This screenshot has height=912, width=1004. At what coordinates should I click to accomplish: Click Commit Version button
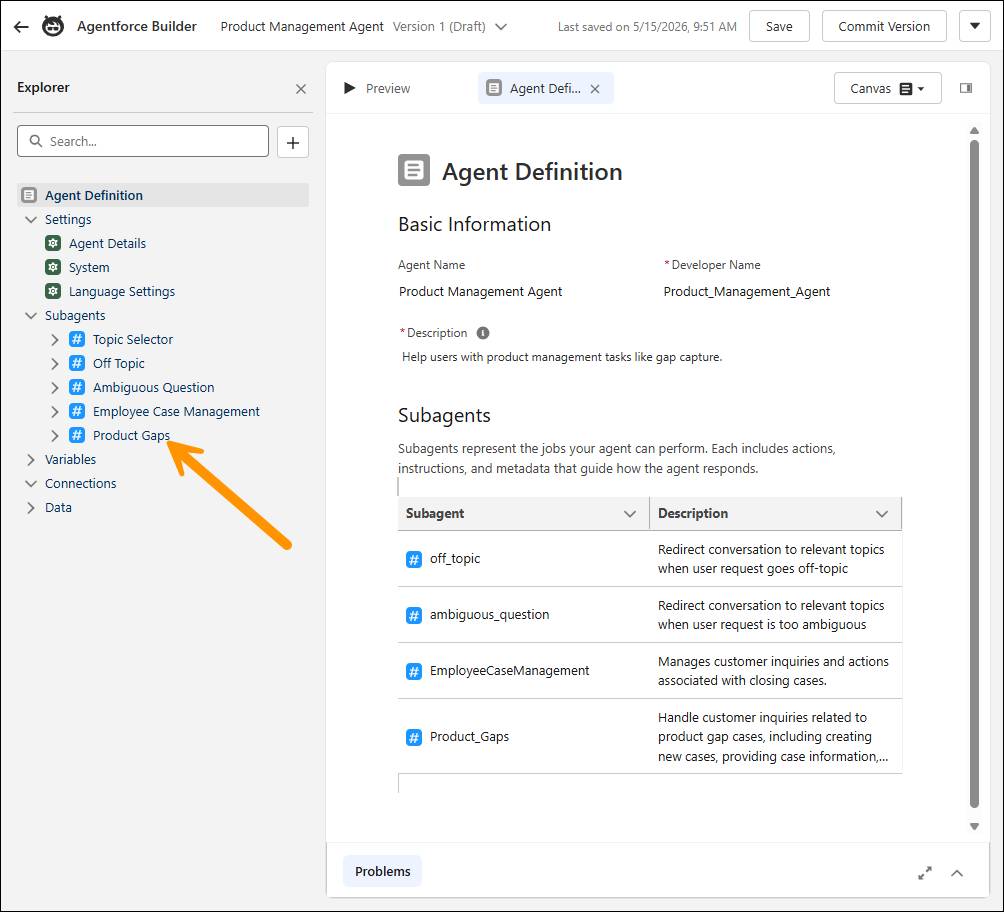884,26
